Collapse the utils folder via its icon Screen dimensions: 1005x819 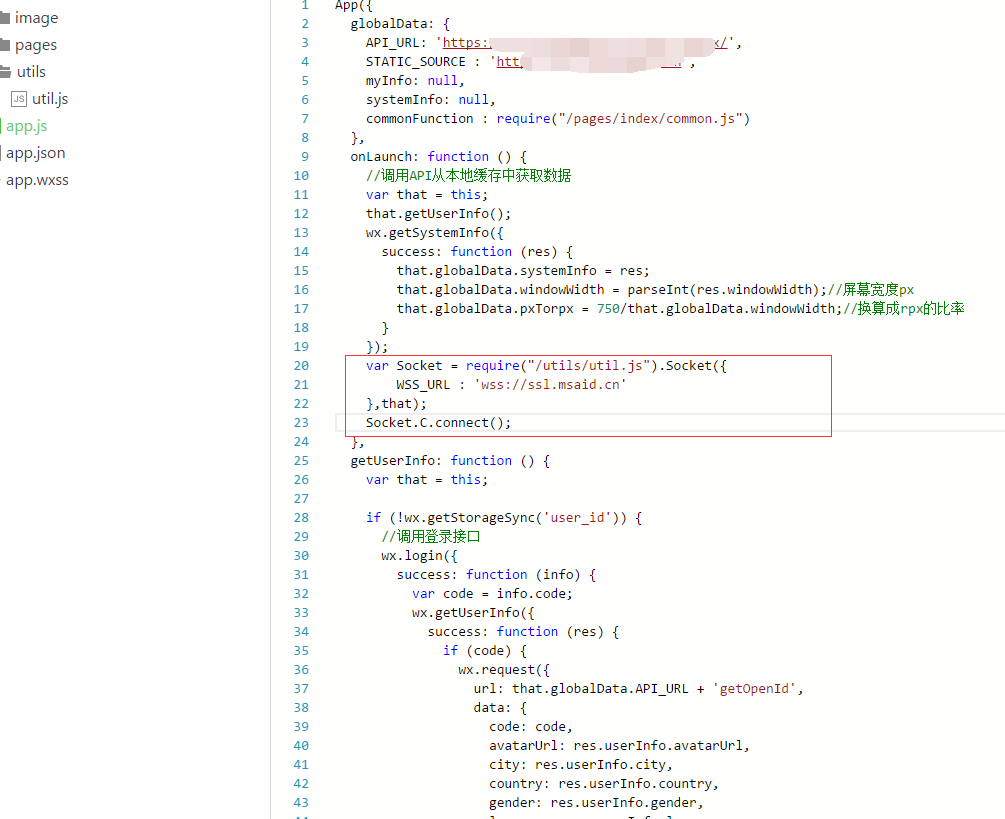click(5, 72)
